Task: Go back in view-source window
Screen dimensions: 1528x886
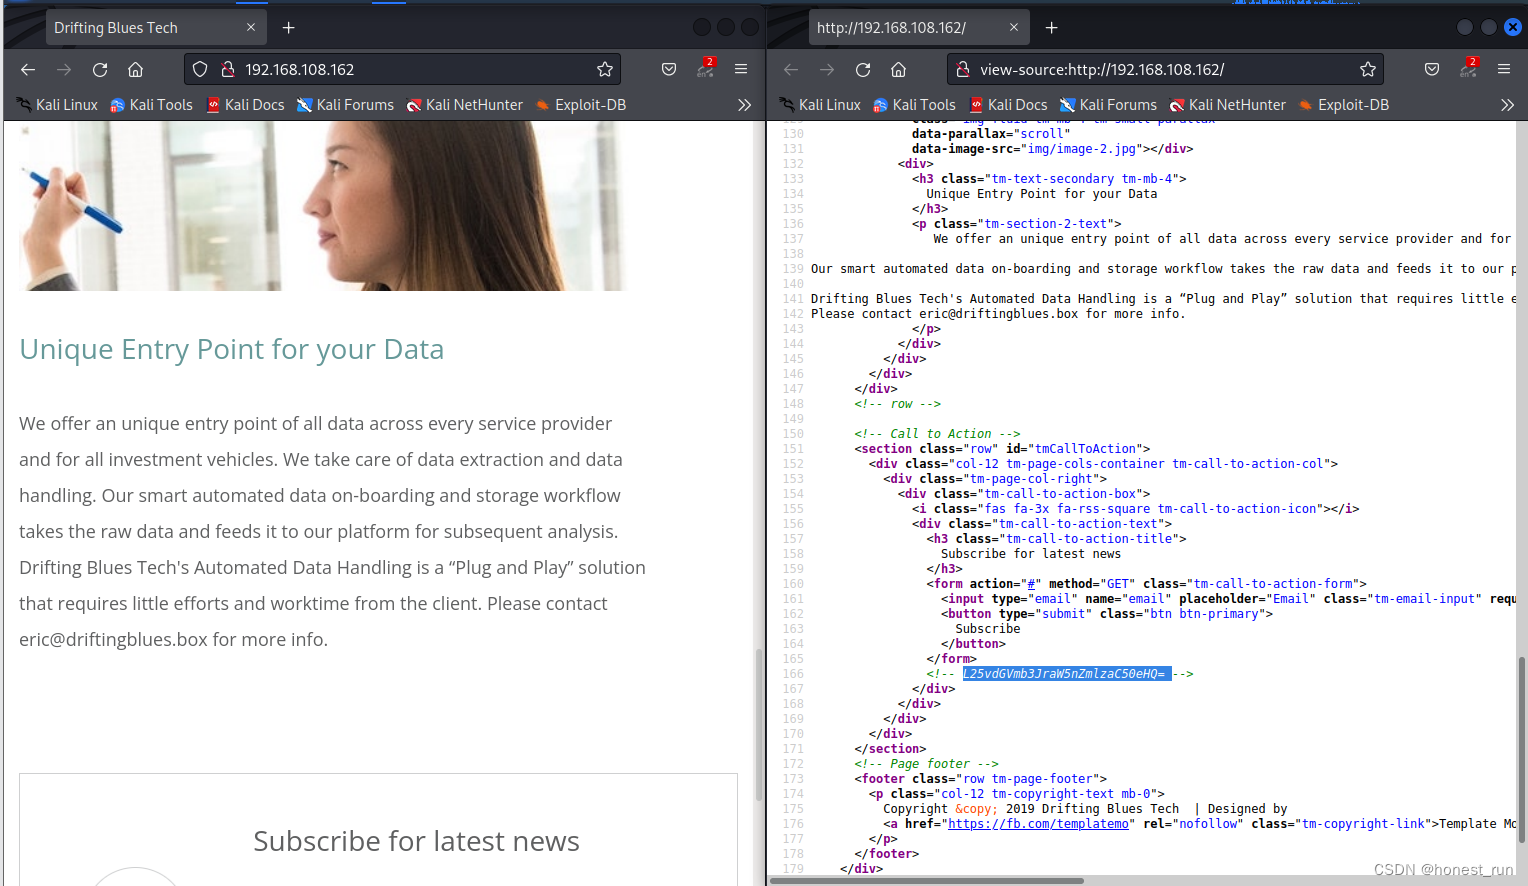Action: (791, 69)
